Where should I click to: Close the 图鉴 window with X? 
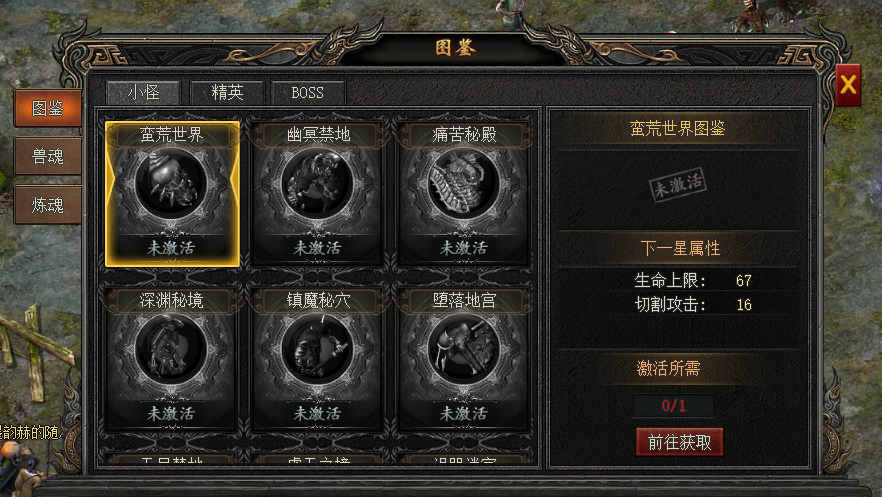(x=848, y=85)
